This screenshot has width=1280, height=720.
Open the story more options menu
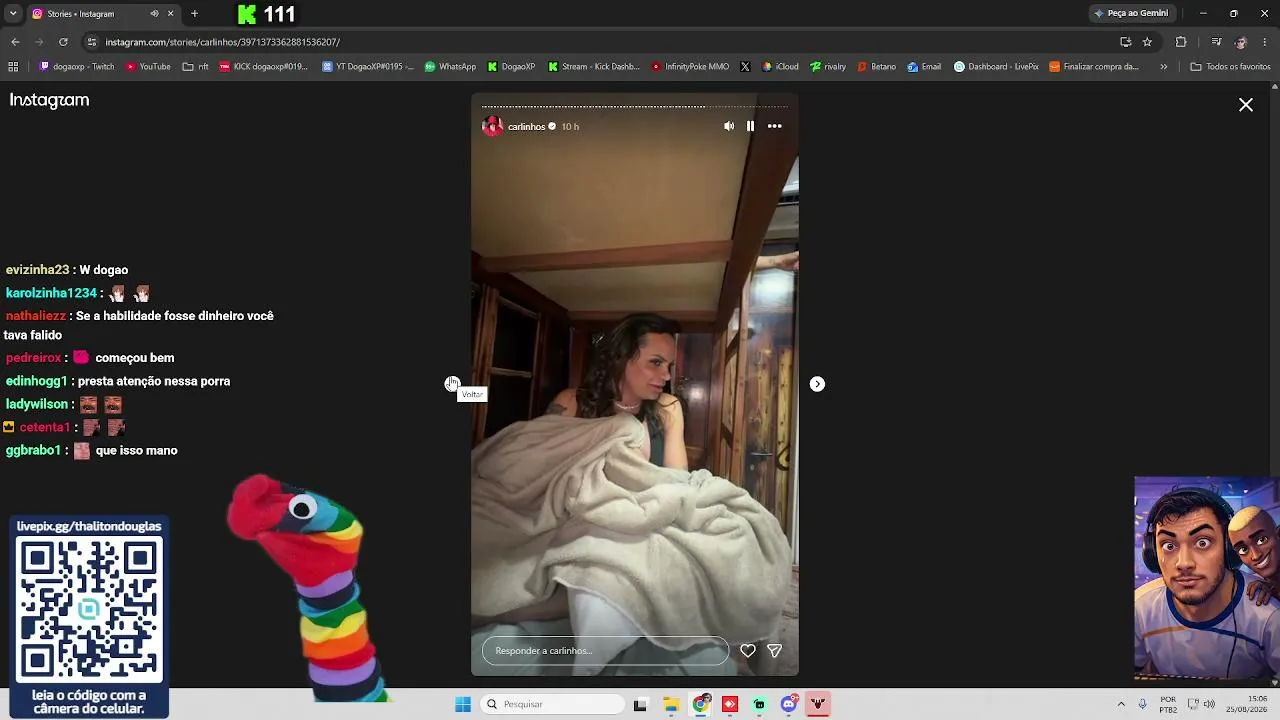tap(775, 126)
